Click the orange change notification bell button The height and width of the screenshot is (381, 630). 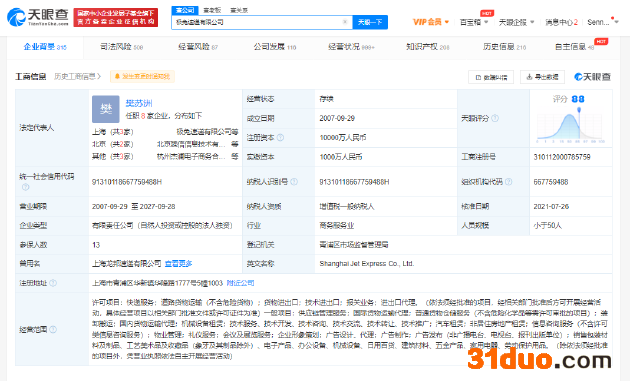[x=142, y=76]
